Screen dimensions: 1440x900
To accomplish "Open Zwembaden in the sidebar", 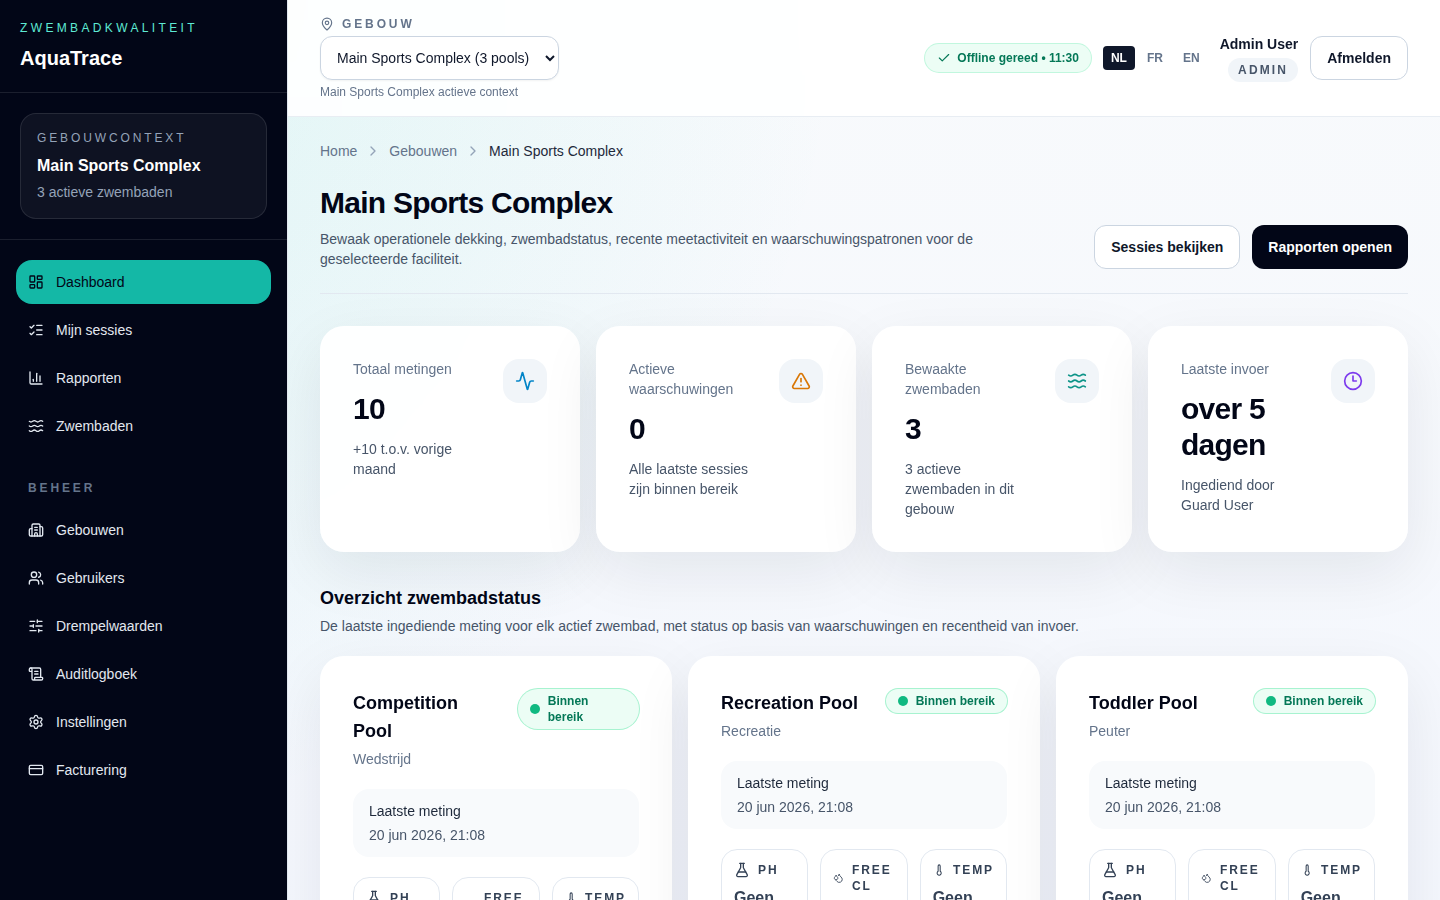I will [143, 426].
